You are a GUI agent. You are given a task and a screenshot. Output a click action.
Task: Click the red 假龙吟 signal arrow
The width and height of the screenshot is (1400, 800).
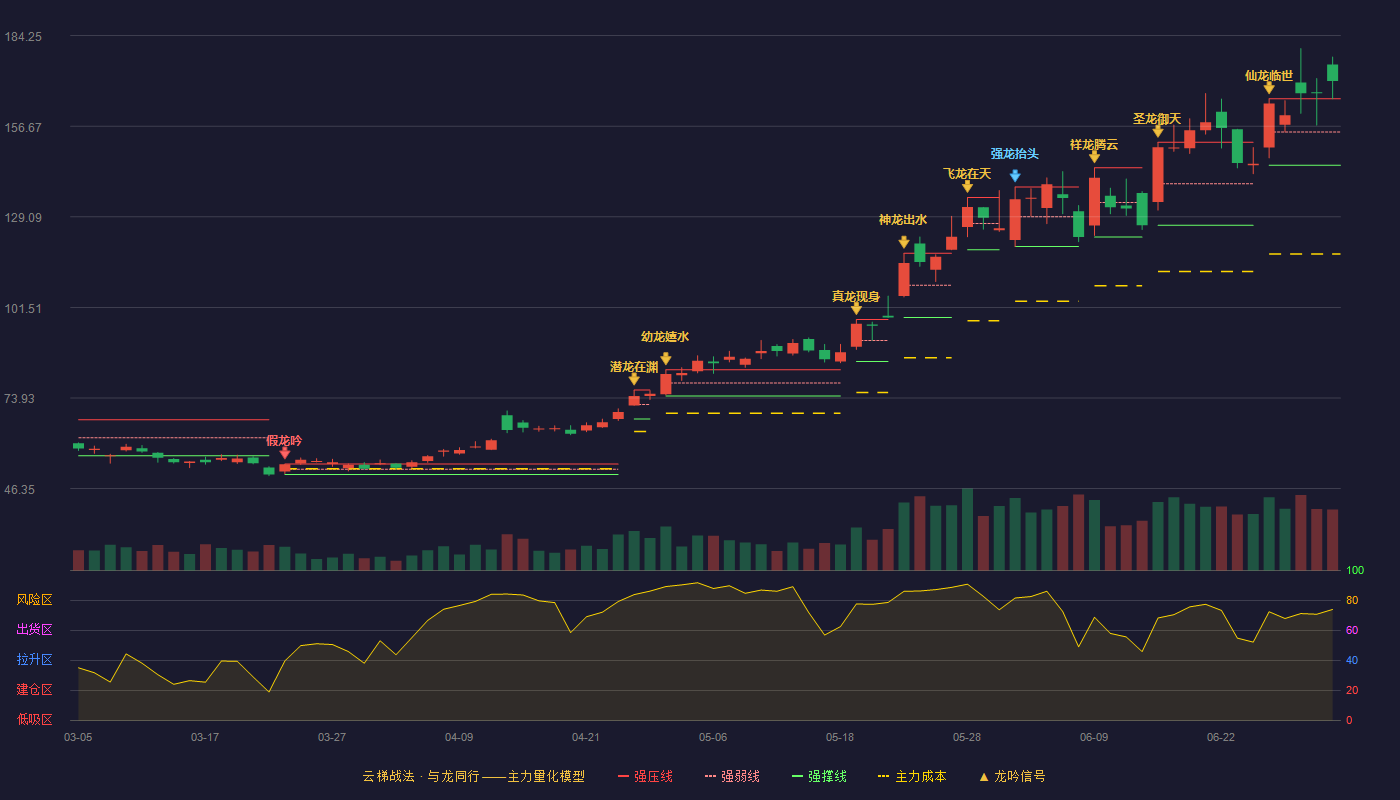tap(285, 453)
